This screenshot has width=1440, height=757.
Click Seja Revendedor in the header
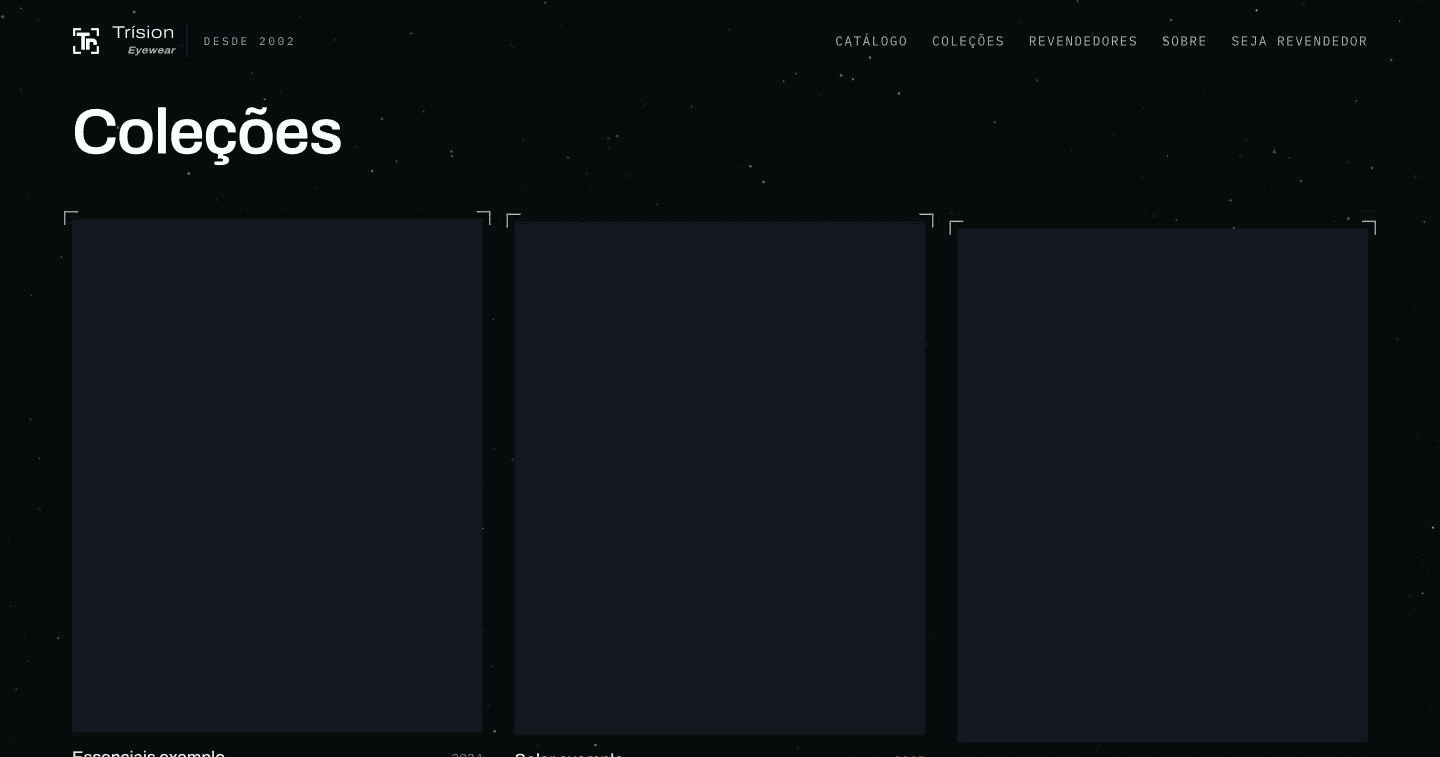point(1299,41)
